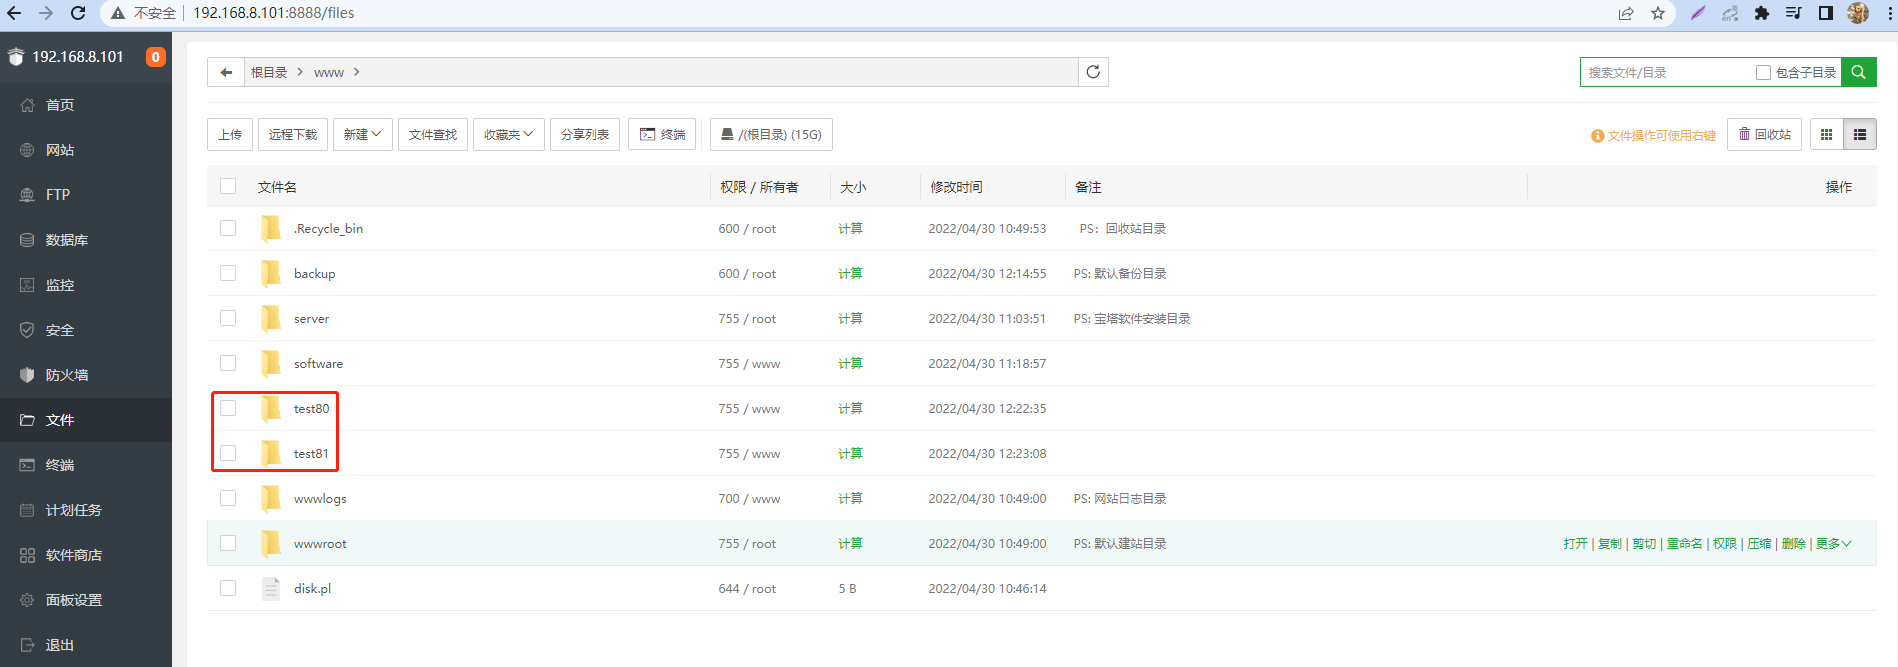The width and height of the screenshot is (1898, 667).
Task: Check the backup row checkbox
Action: pos(228,273)
